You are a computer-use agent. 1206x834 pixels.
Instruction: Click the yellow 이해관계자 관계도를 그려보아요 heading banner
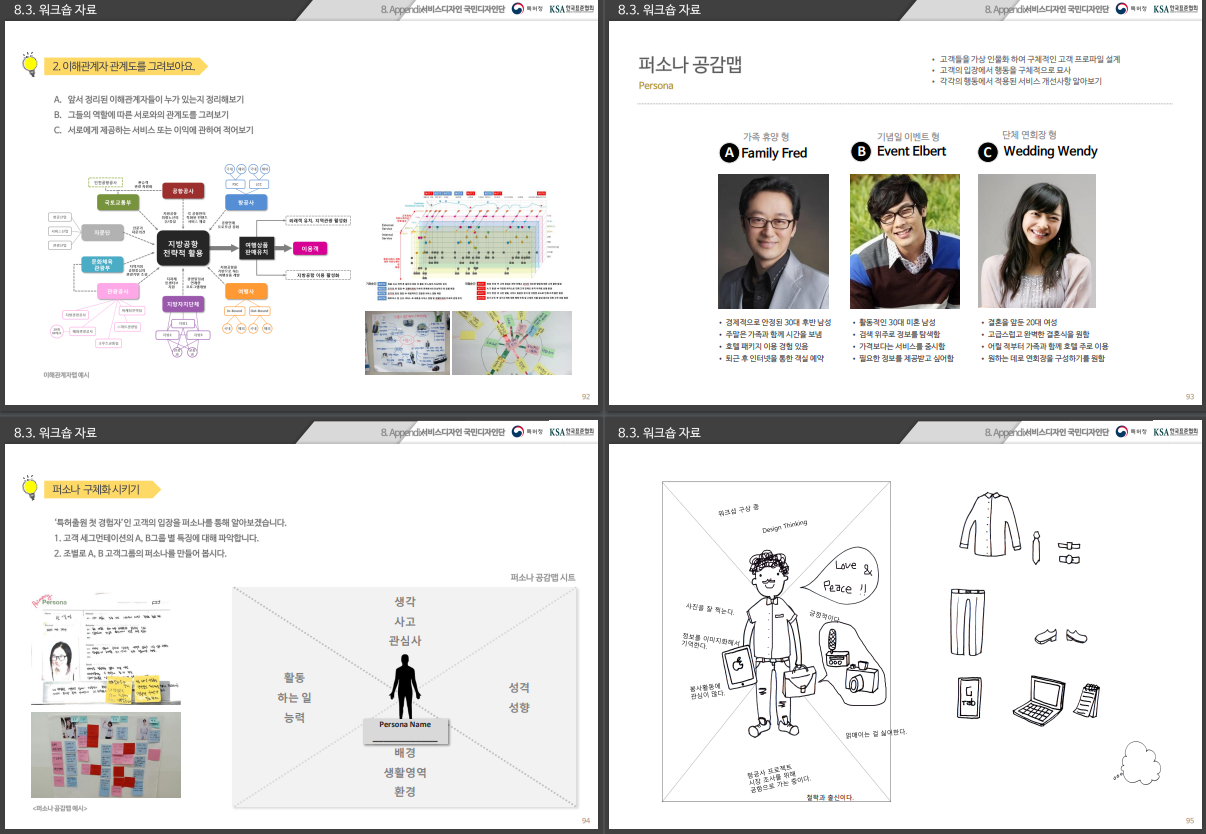125,67
